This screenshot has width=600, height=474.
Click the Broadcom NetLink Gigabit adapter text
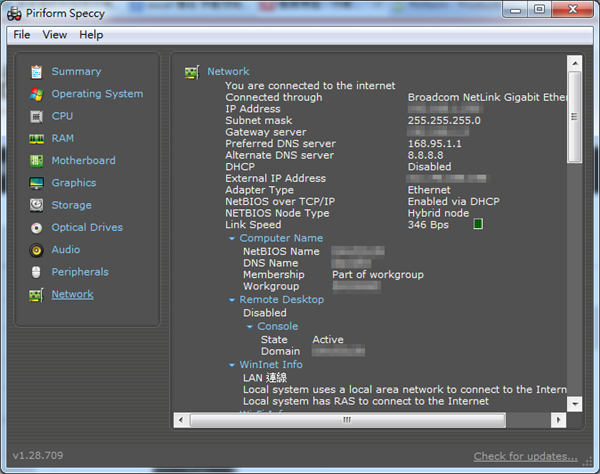(x=487, y=98)
